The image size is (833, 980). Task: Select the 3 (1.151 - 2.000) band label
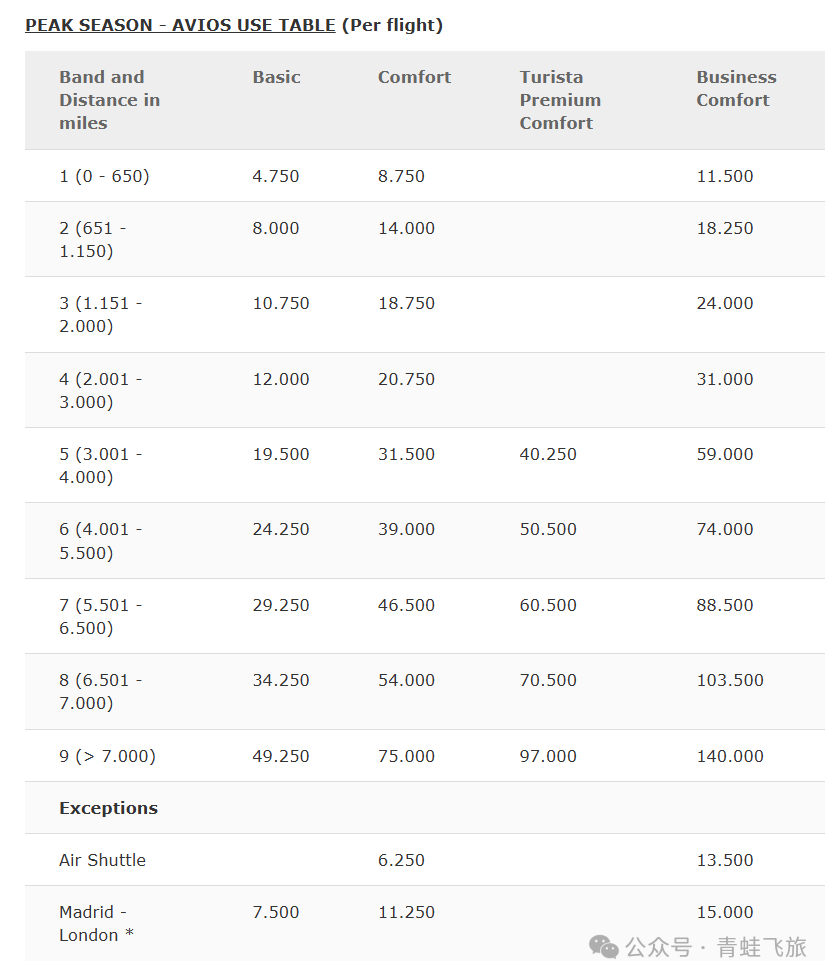tap(100, 314)
